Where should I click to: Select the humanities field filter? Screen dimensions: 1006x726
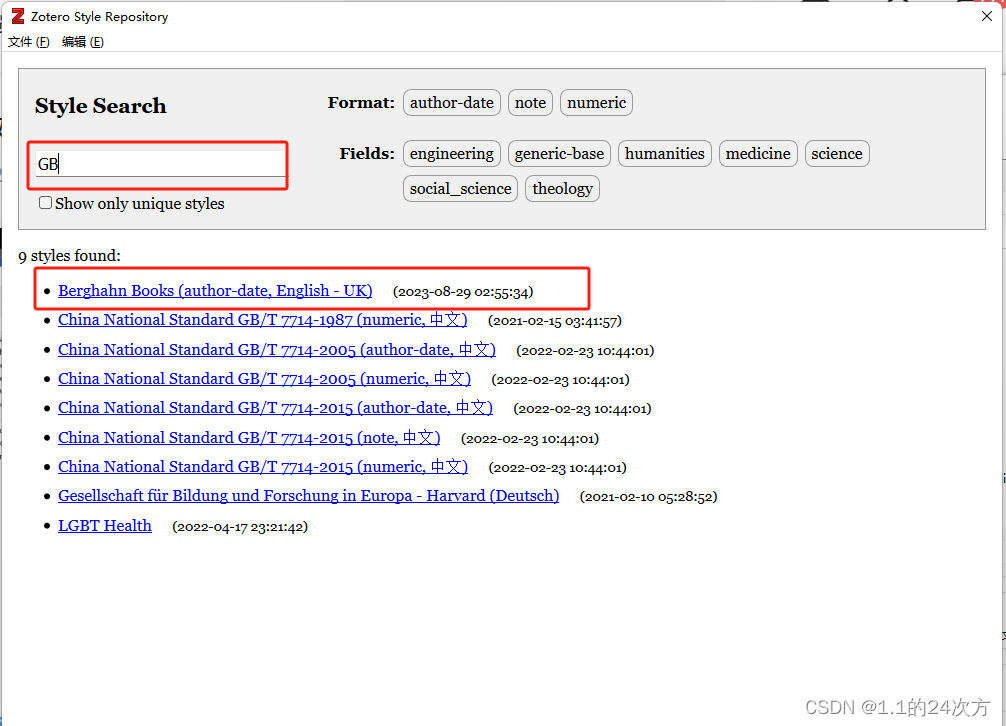pos(665,154)
